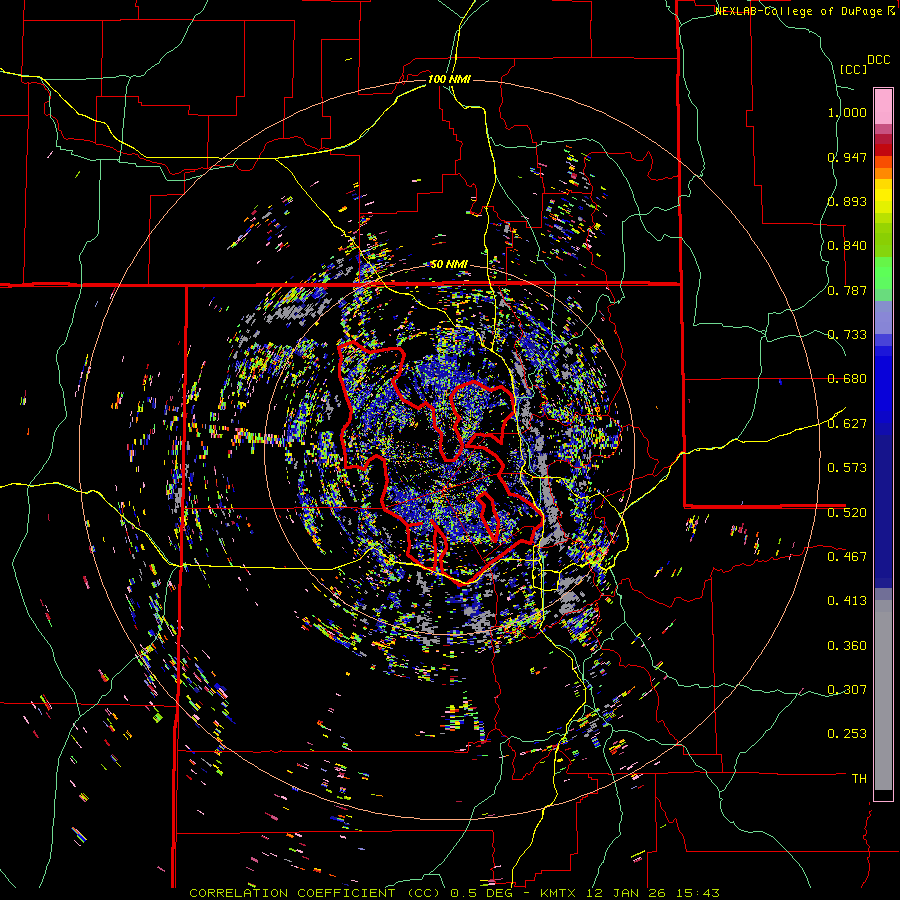Image resolution: width=900 pixels, height=900 pixels.
Task: Click the 0.787 scale value
Action: tap(847, 290)
